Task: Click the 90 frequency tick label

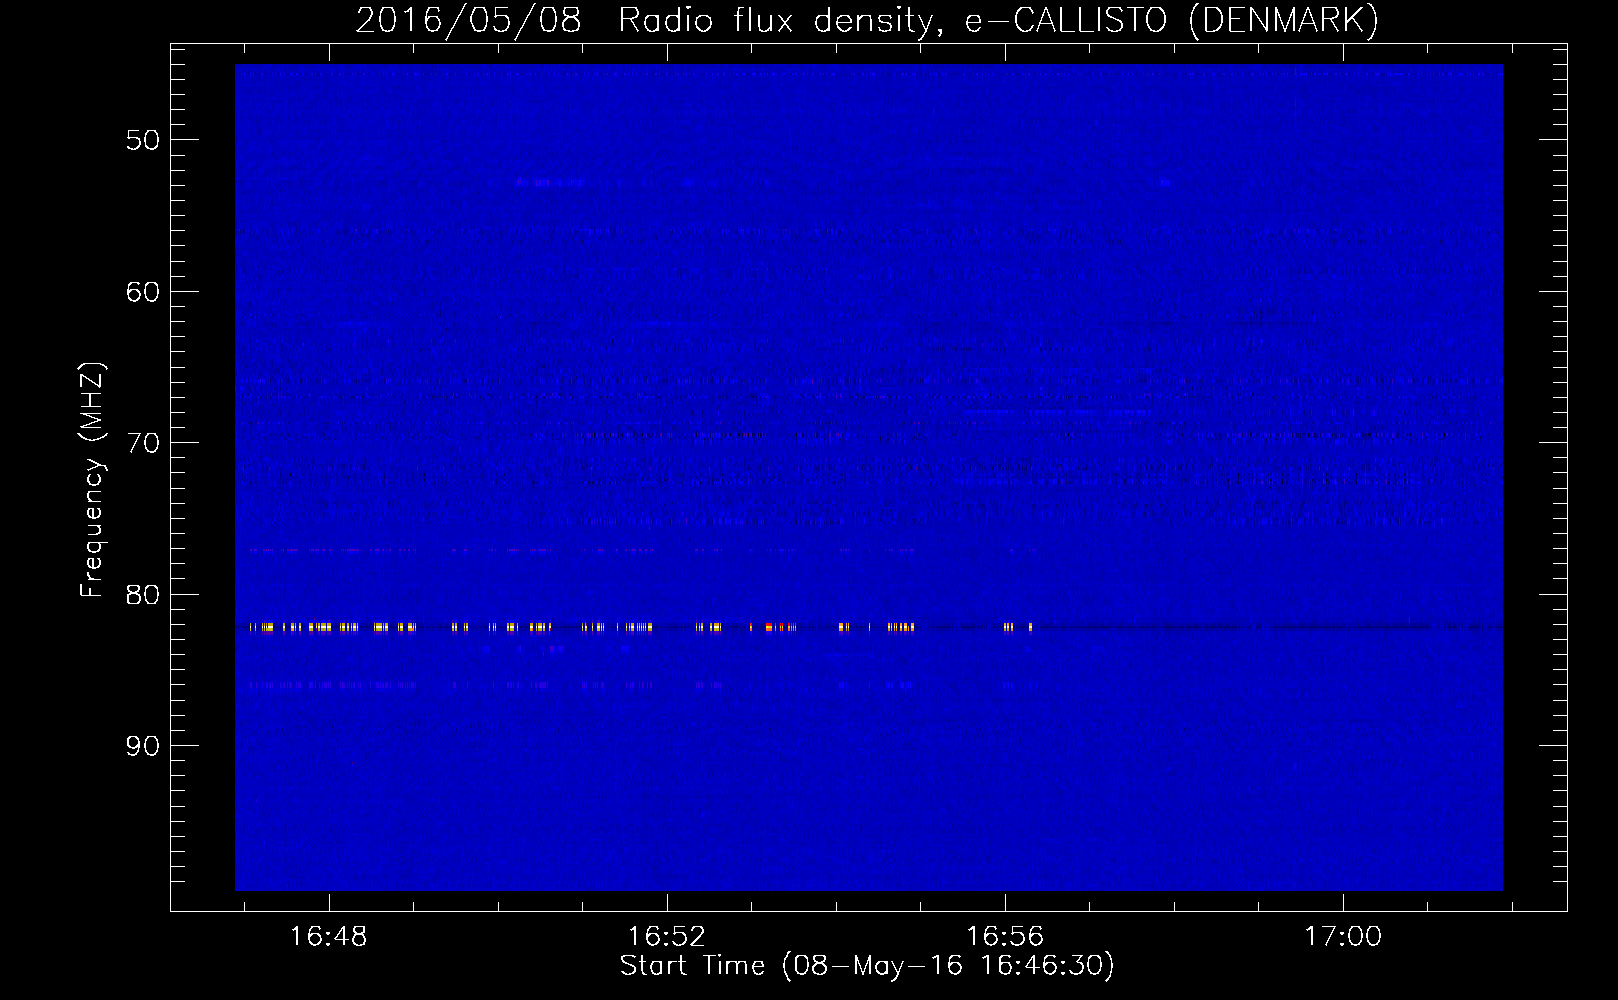Action: coord(143,746)
